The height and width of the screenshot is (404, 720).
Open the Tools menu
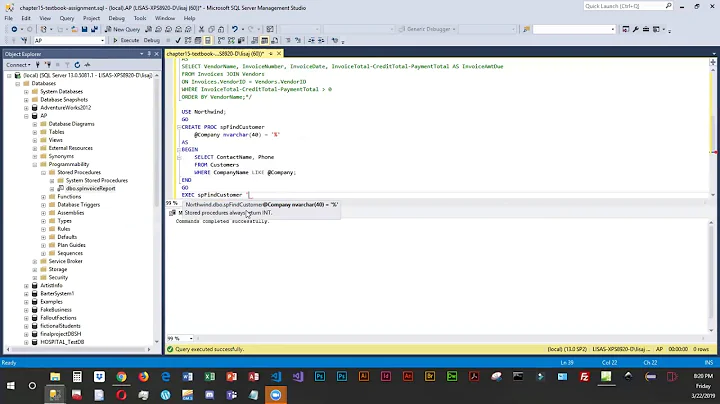click(x=138, y=18)
